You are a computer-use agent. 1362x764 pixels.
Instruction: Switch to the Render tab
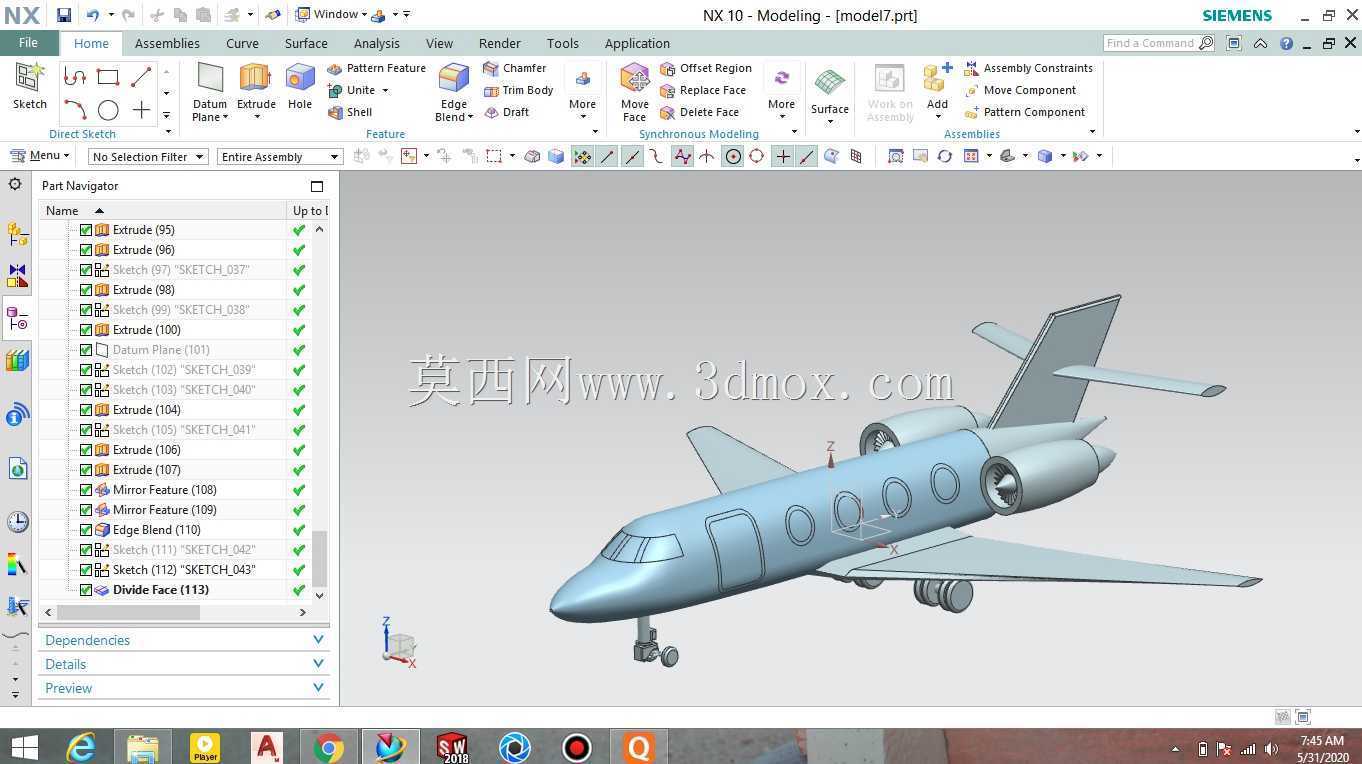coord(499,43)
